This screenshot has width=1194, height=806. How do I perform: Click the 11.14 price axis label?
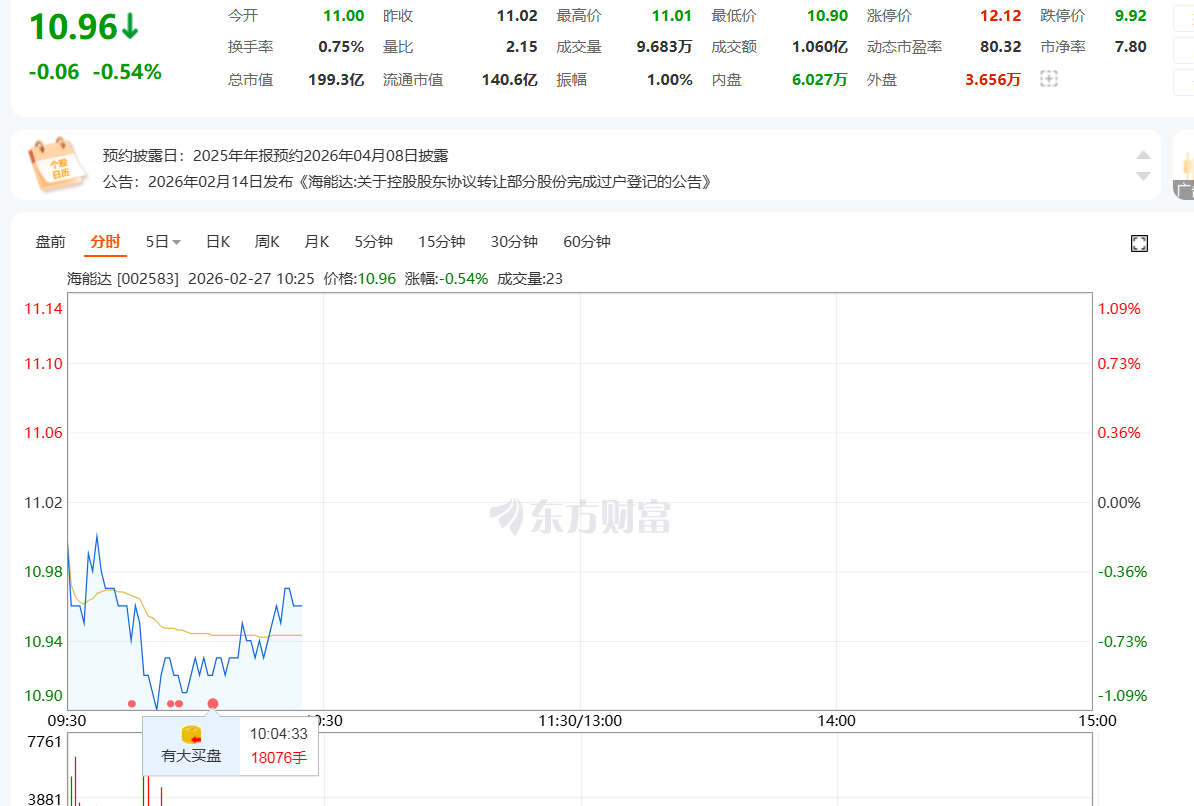[43, 309]
